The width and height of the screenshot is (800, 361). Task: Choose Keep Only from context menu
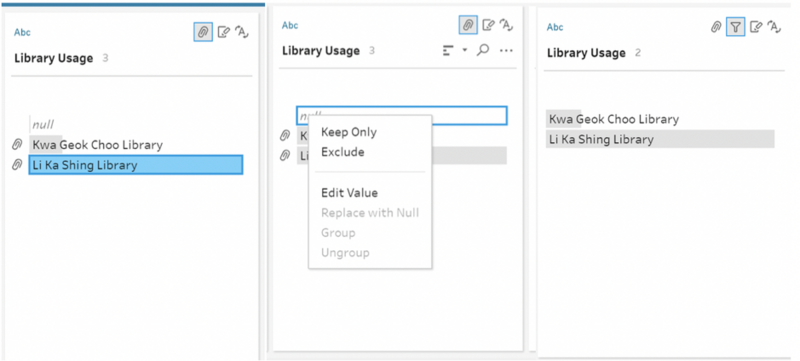[x=348, y=132]
